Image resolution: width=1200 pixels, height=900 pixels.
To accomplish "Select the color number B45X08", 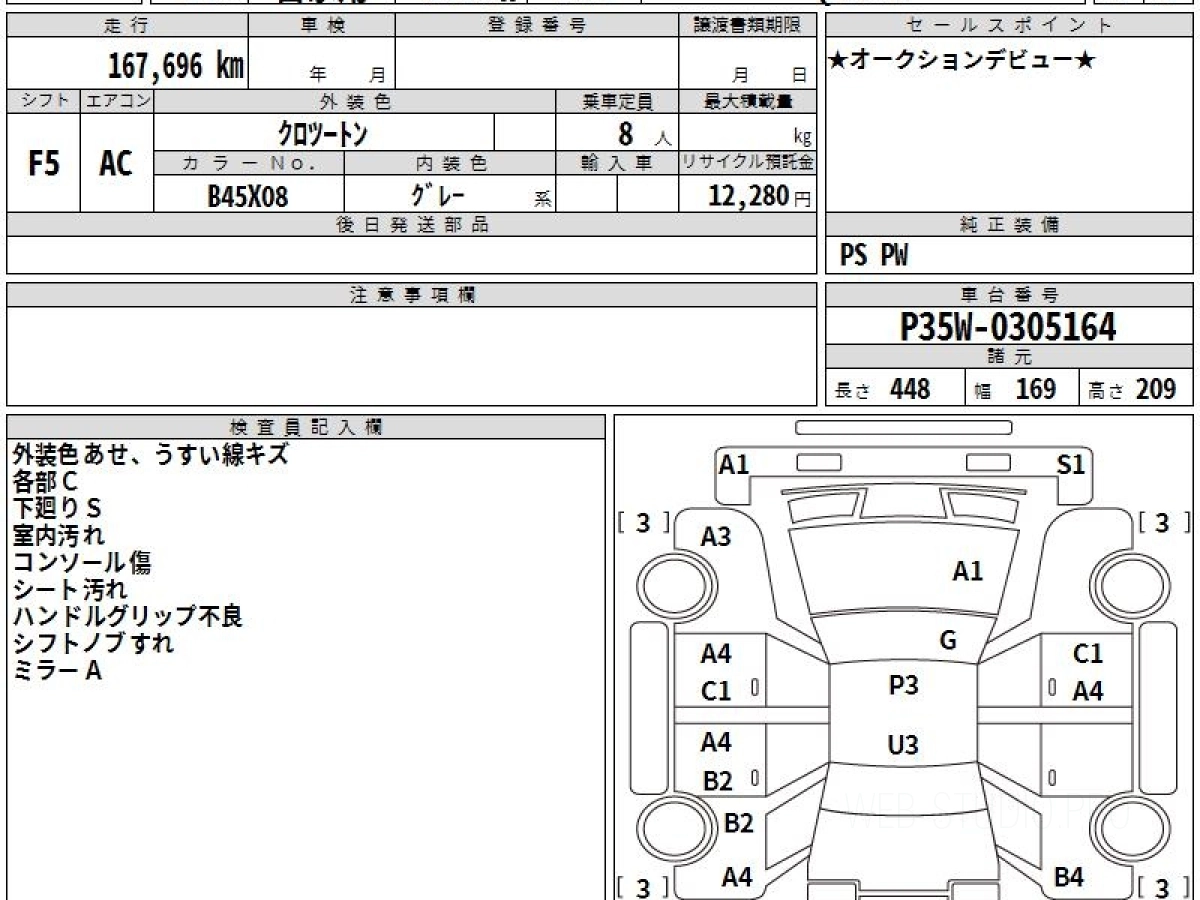I will [247, 197].
